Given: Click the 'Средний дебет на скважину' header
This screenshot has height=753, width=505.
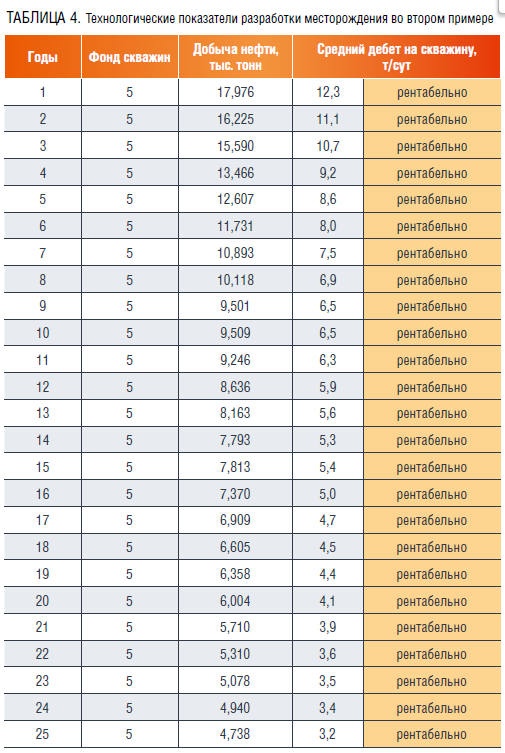Looking at the screenshot, I should [x=397, y=57].
